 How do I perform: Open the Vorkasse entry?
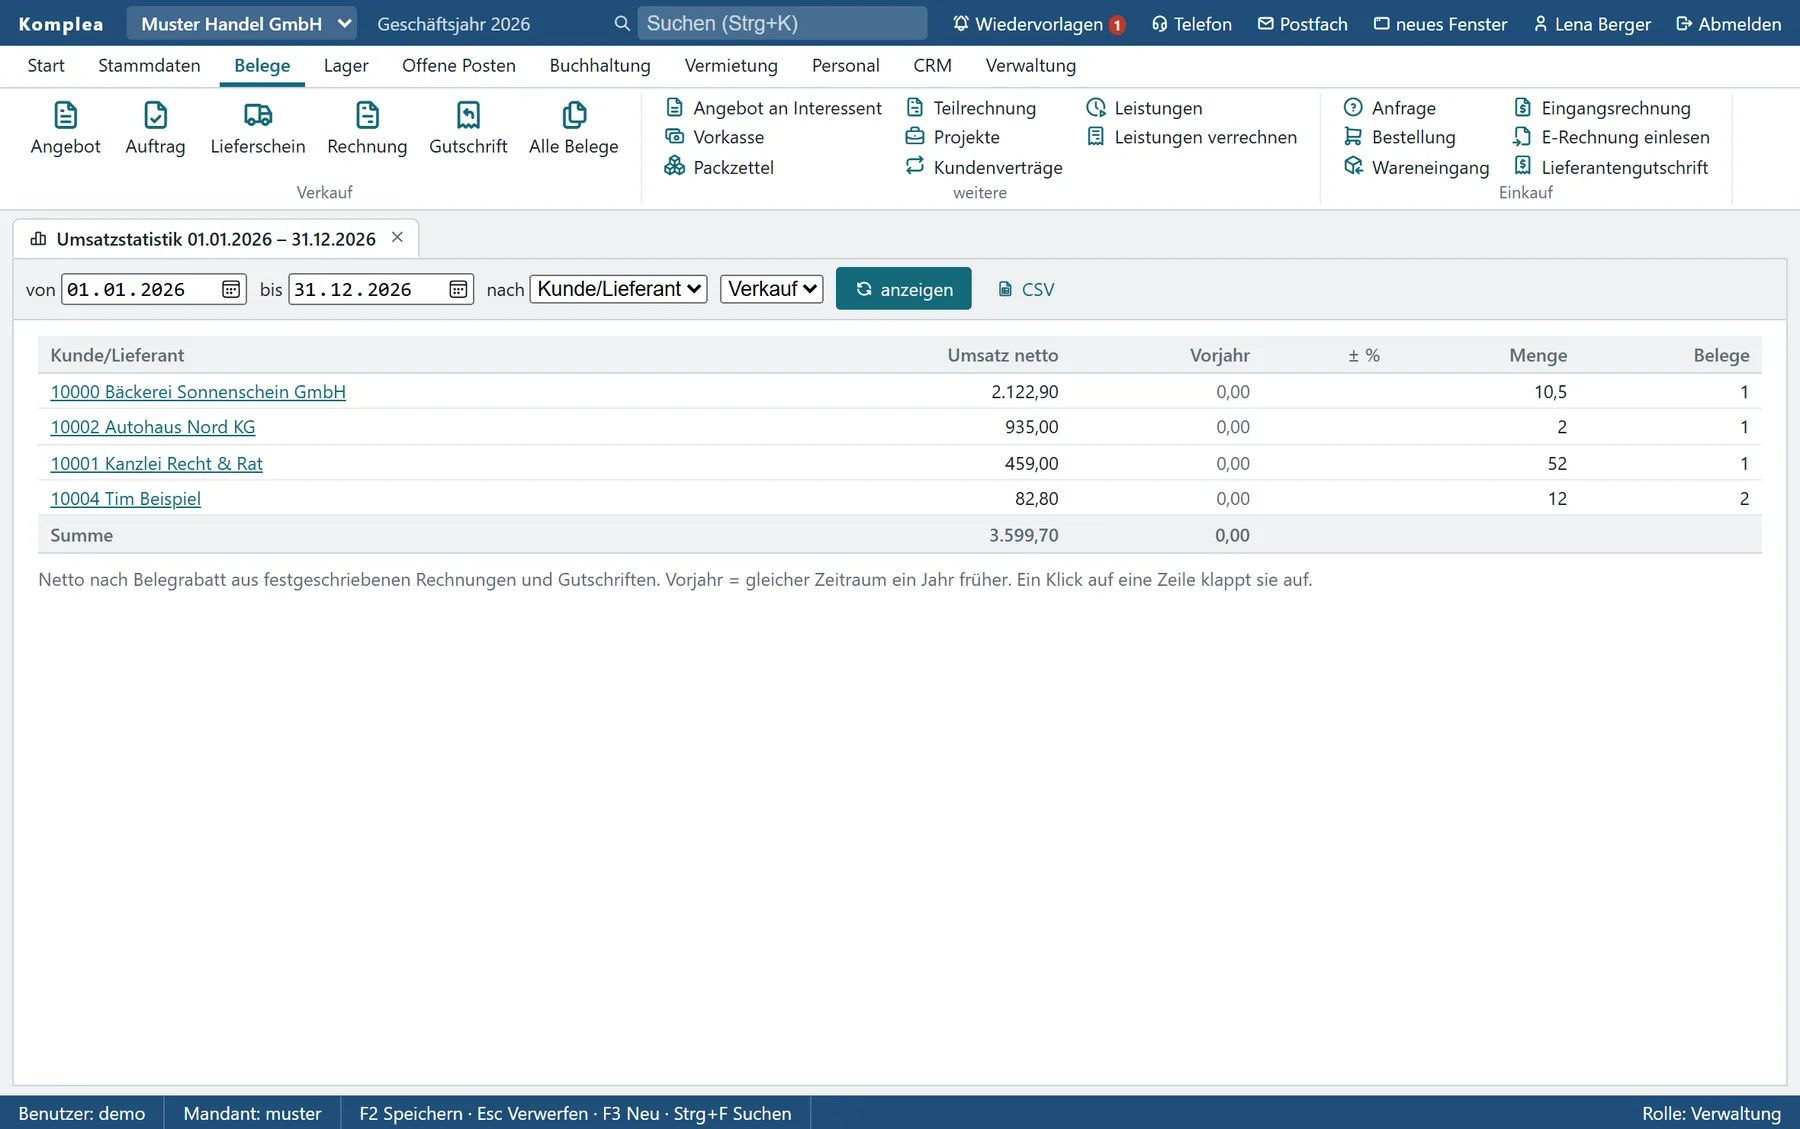tap(715, 137)
